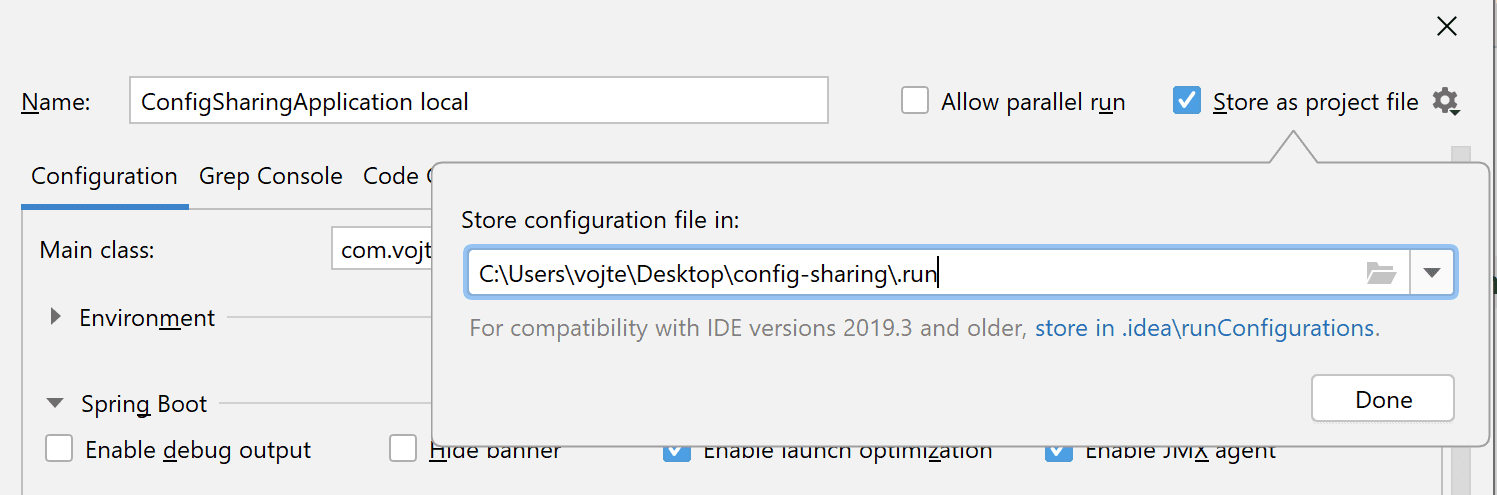Open the path history dropdown arrow

tap(1432, 273)
